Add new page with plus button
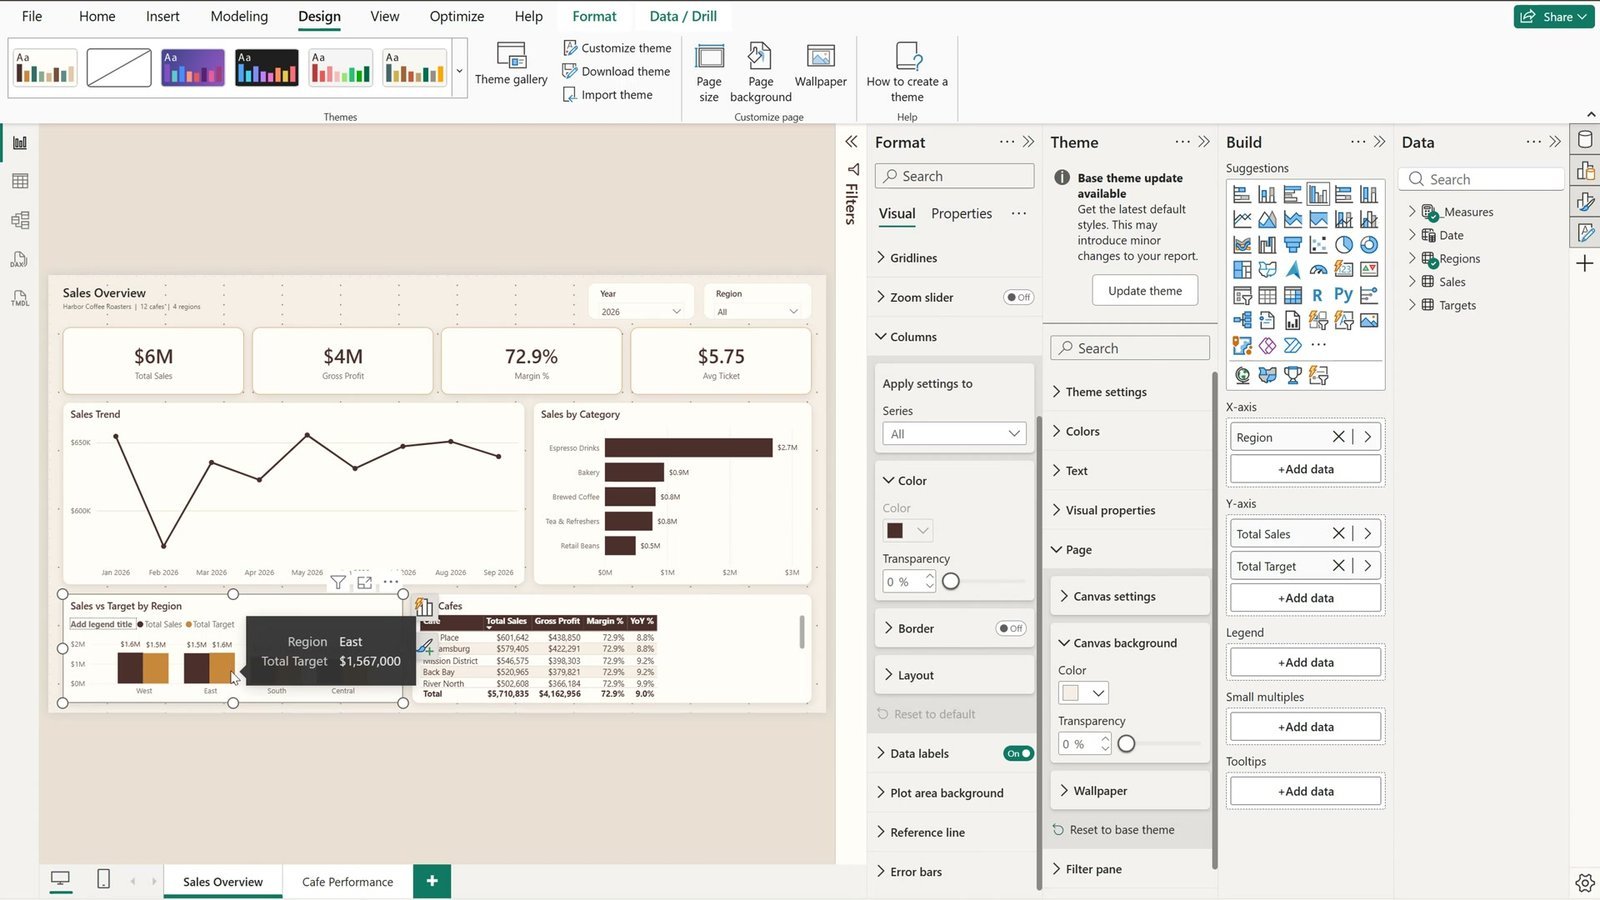 click(x=432, y=881)
